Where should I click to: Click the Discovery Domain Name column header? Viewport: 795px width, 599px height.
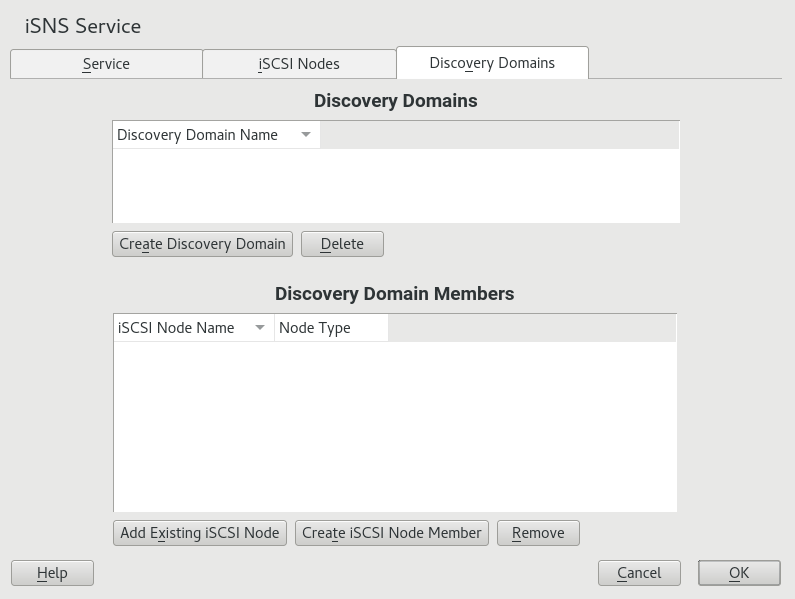point(198,135)
